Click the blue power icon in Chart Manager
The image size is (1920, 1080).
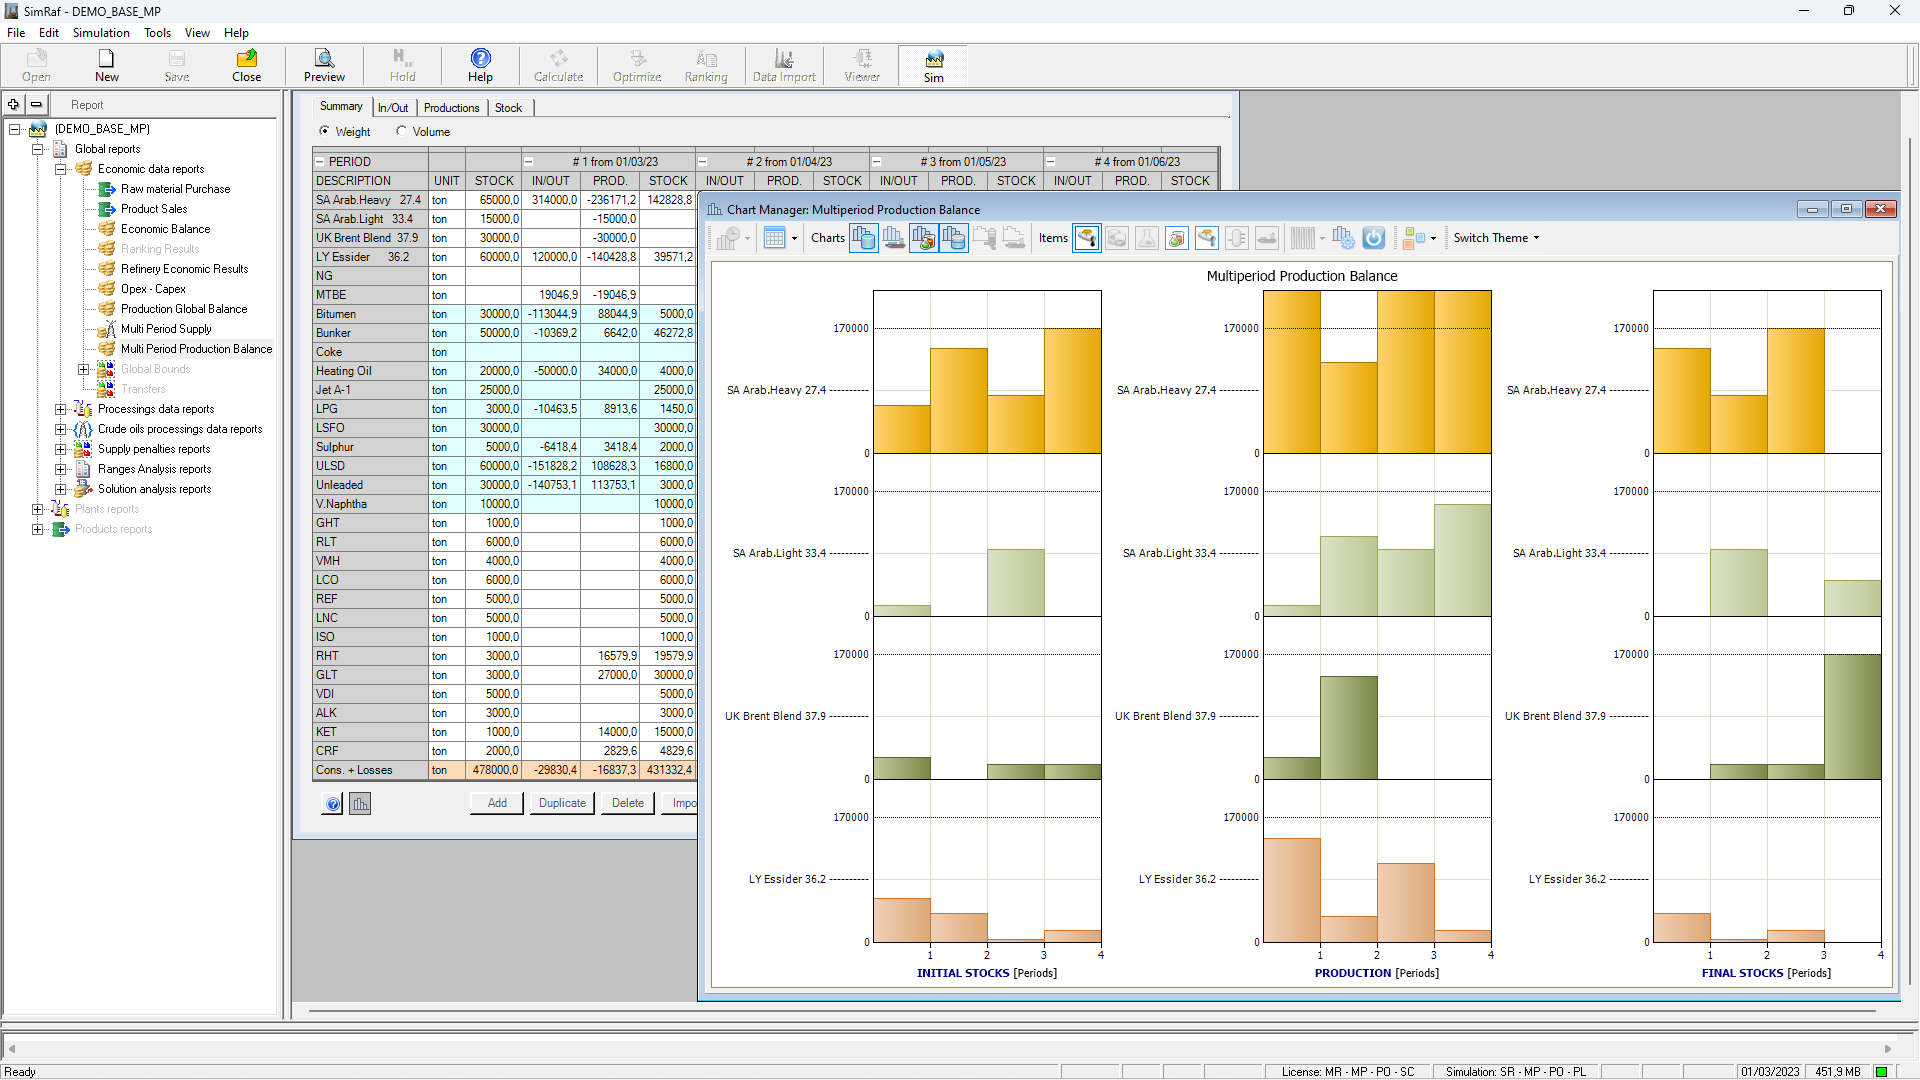(x=1374, y=238)
